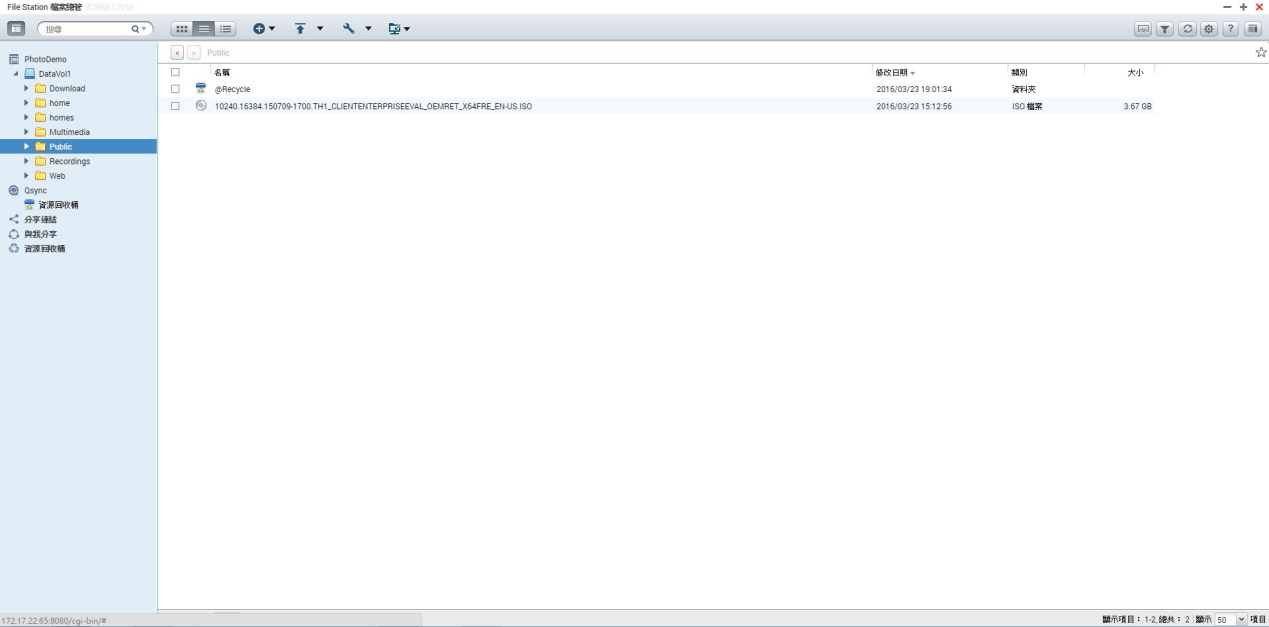This screenshot has width=1269, height=627.
Task: Click the search input field
Action: click(x=86, y=29)
